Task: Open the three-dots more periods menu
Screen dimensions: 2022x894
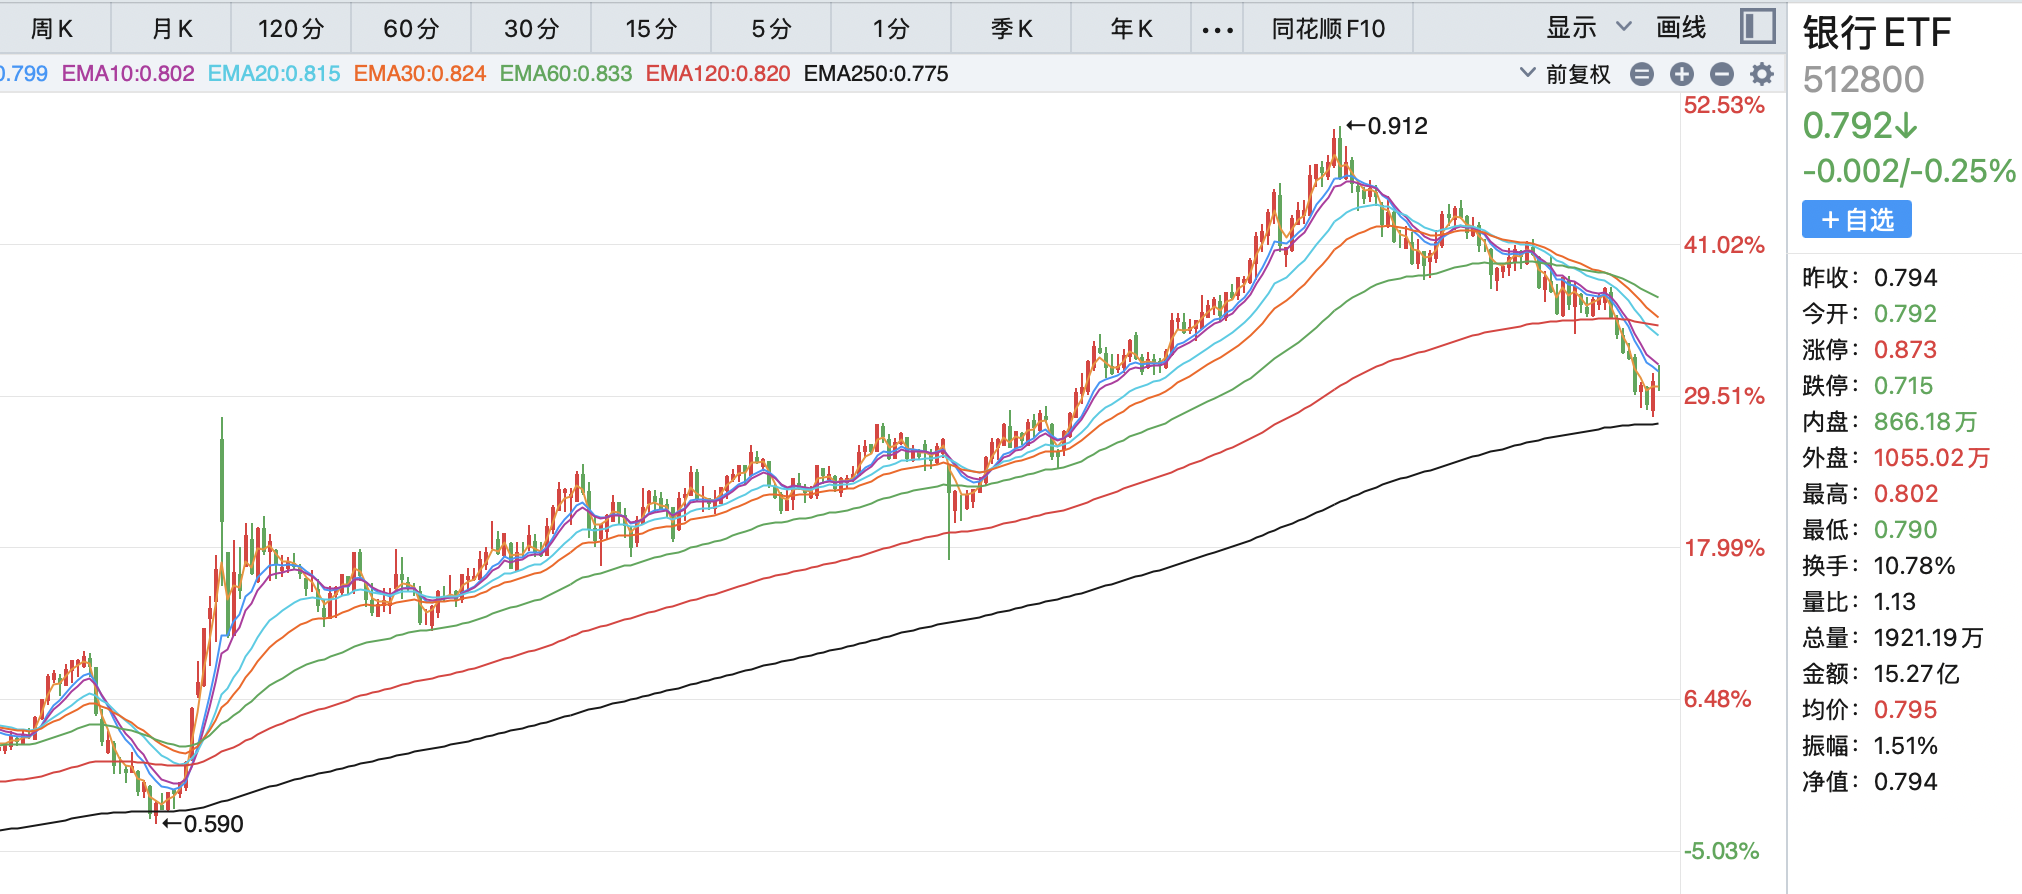Action: coord(1217,29)
